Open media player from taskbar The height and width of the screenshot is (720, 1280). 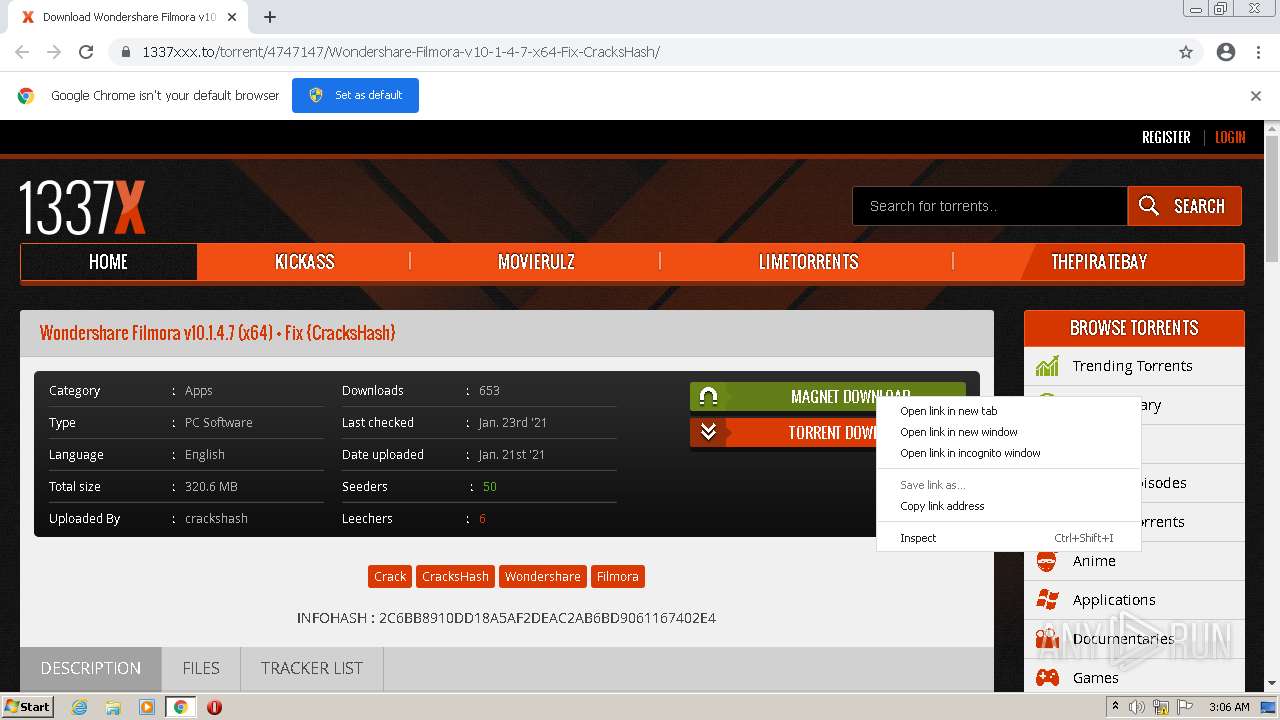click(x=147, y=707)
